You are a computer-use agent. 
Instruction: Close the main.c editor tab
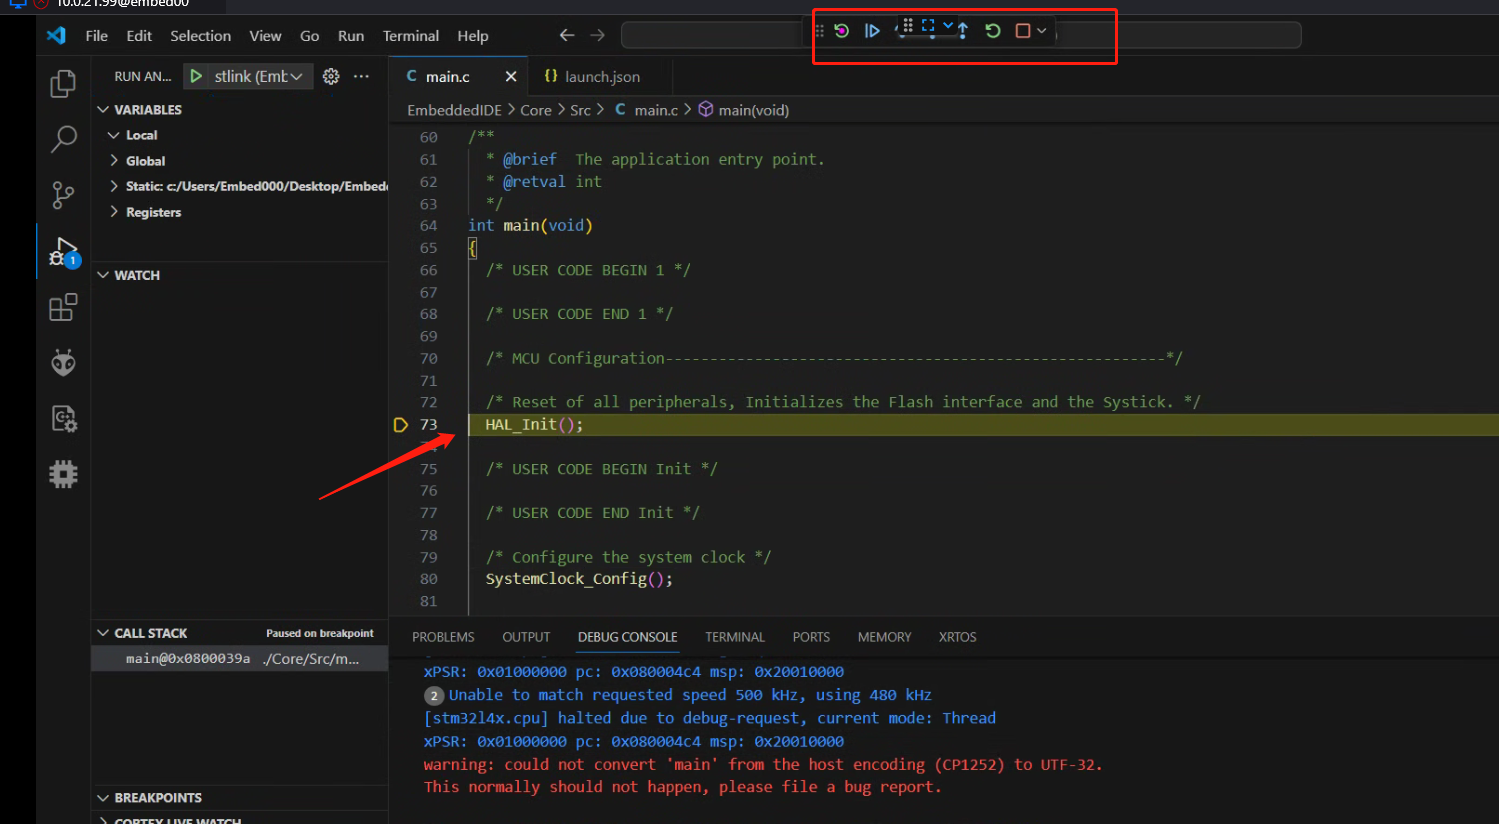[x=511, y=76]
